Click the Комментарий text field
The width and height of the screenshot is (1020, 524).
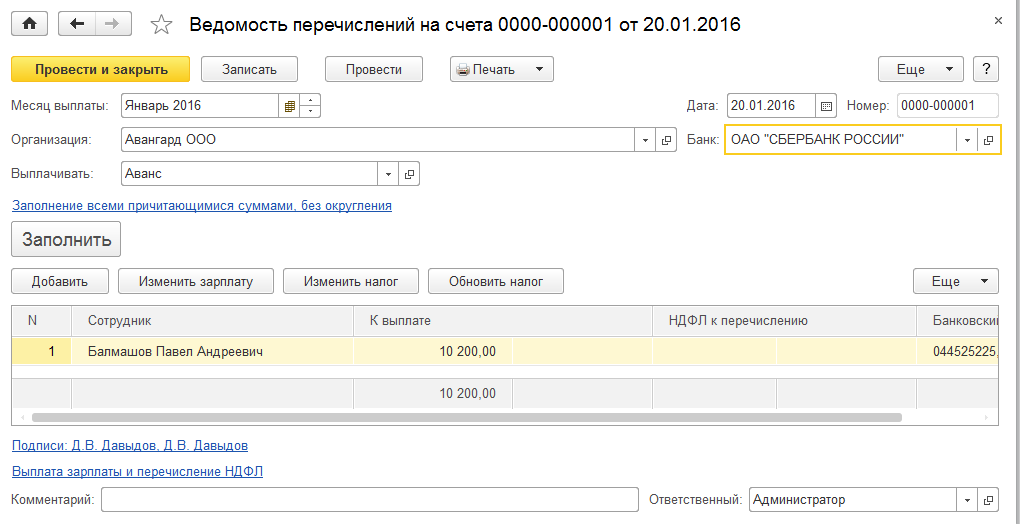tap(369, 500)
